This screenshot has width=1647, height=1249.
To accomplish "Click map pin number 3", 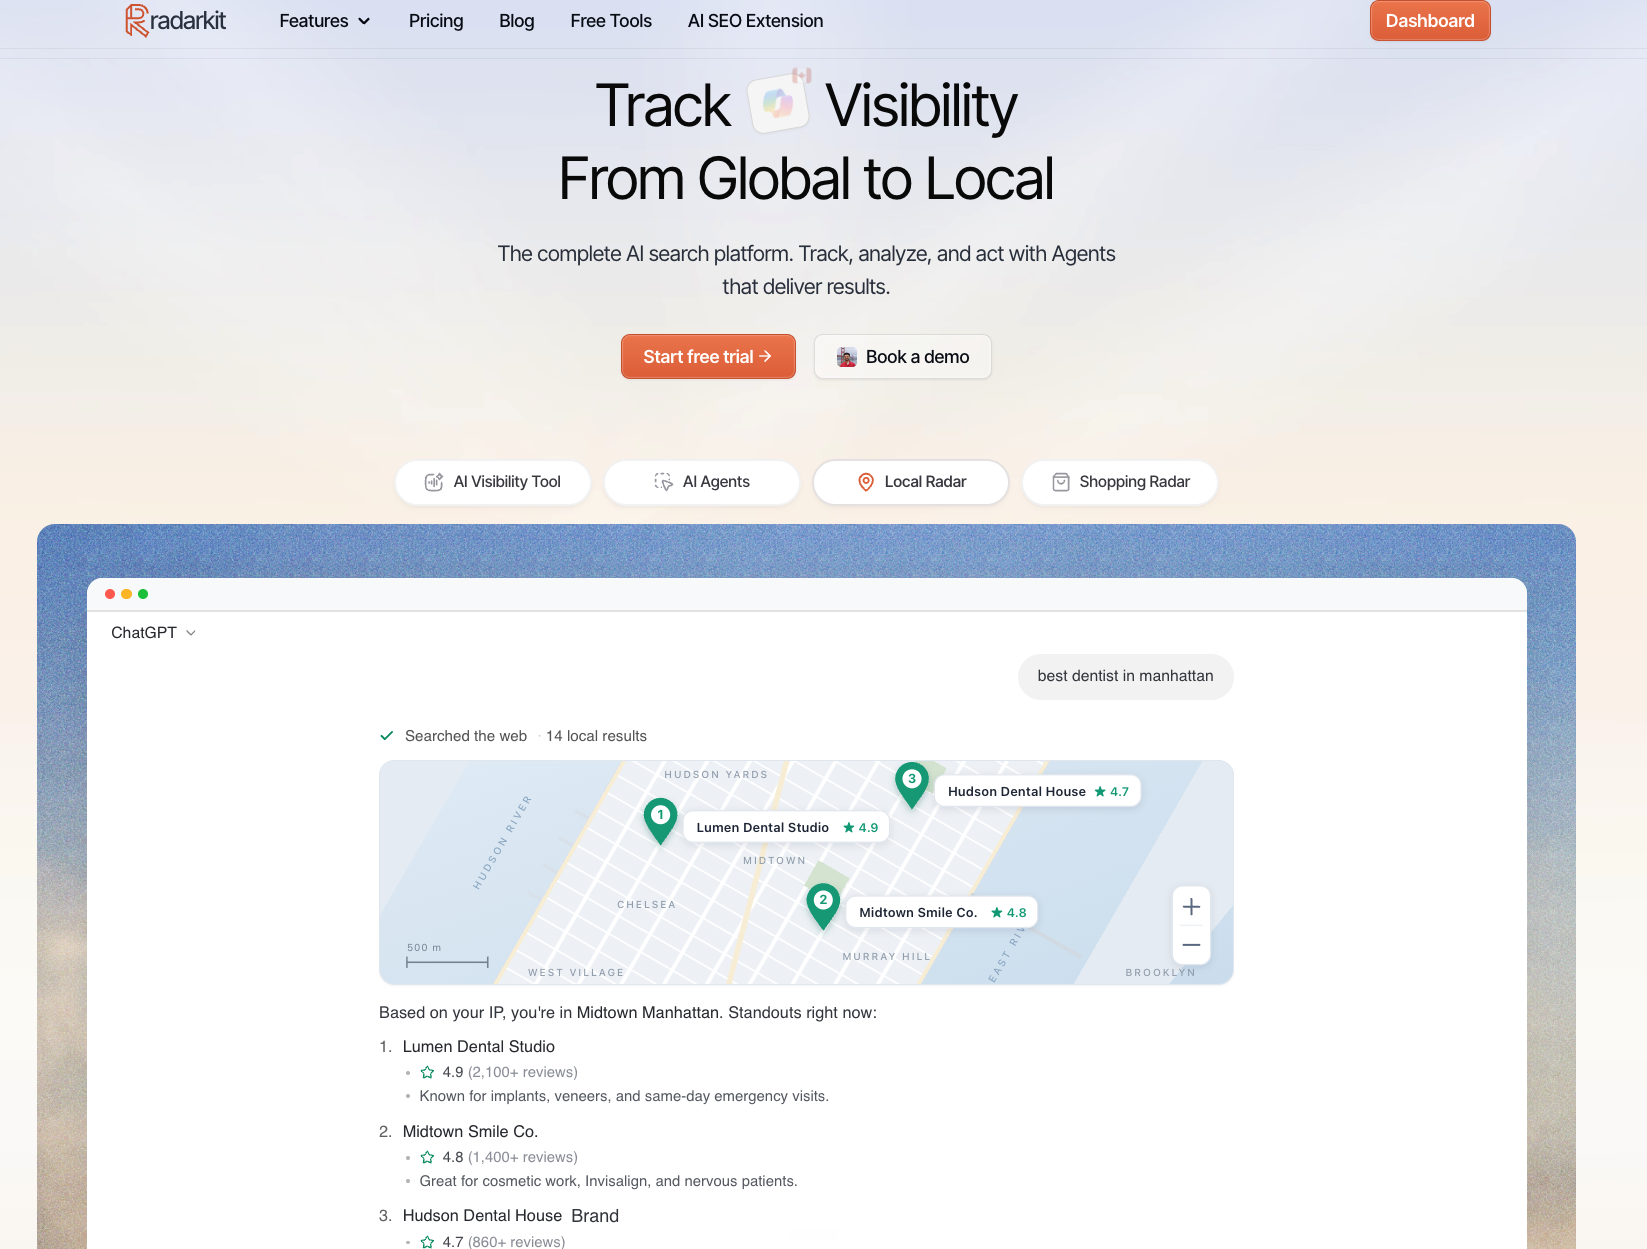I will point(912,784).
